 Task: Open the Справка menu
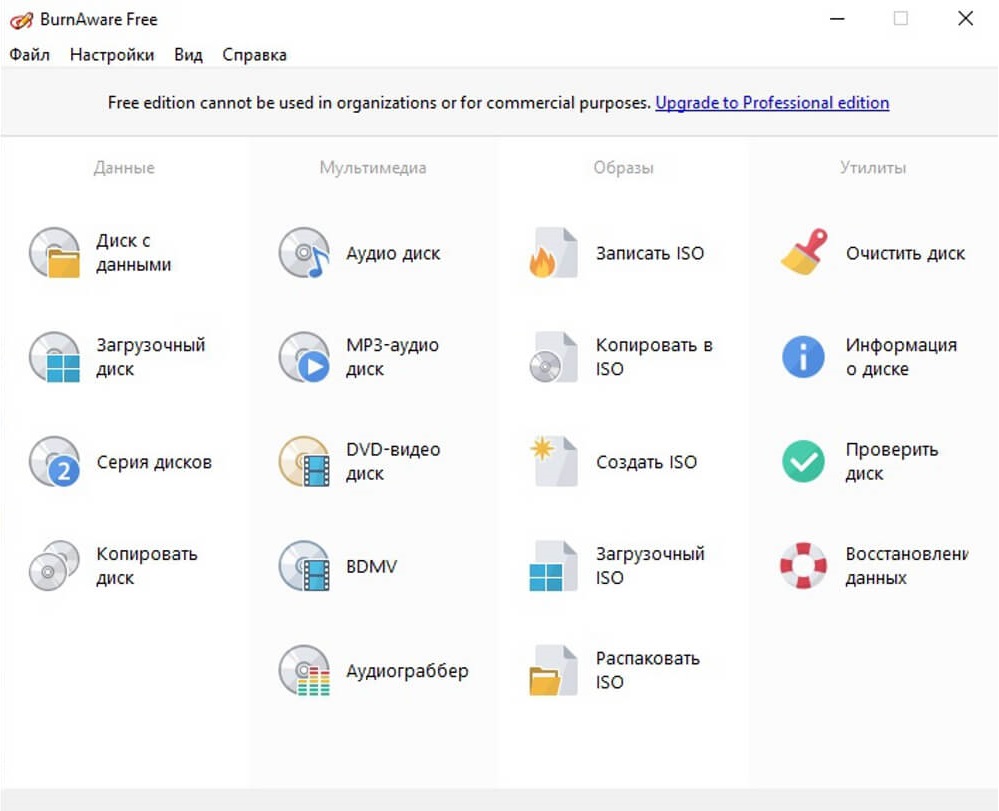[254, 55]
